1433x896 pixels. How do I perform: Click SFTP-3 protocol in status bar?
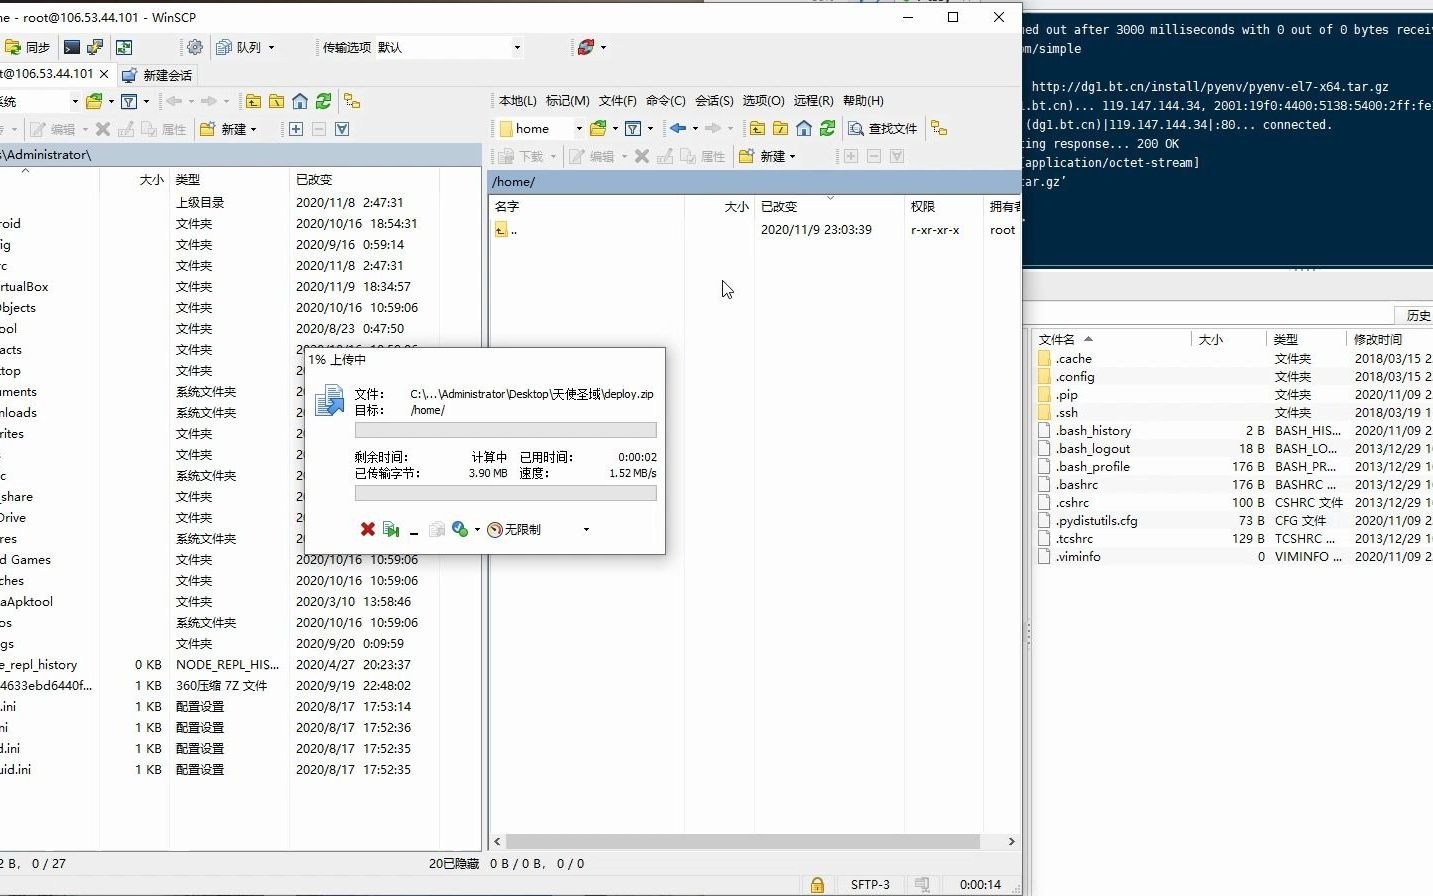[870, 884]
